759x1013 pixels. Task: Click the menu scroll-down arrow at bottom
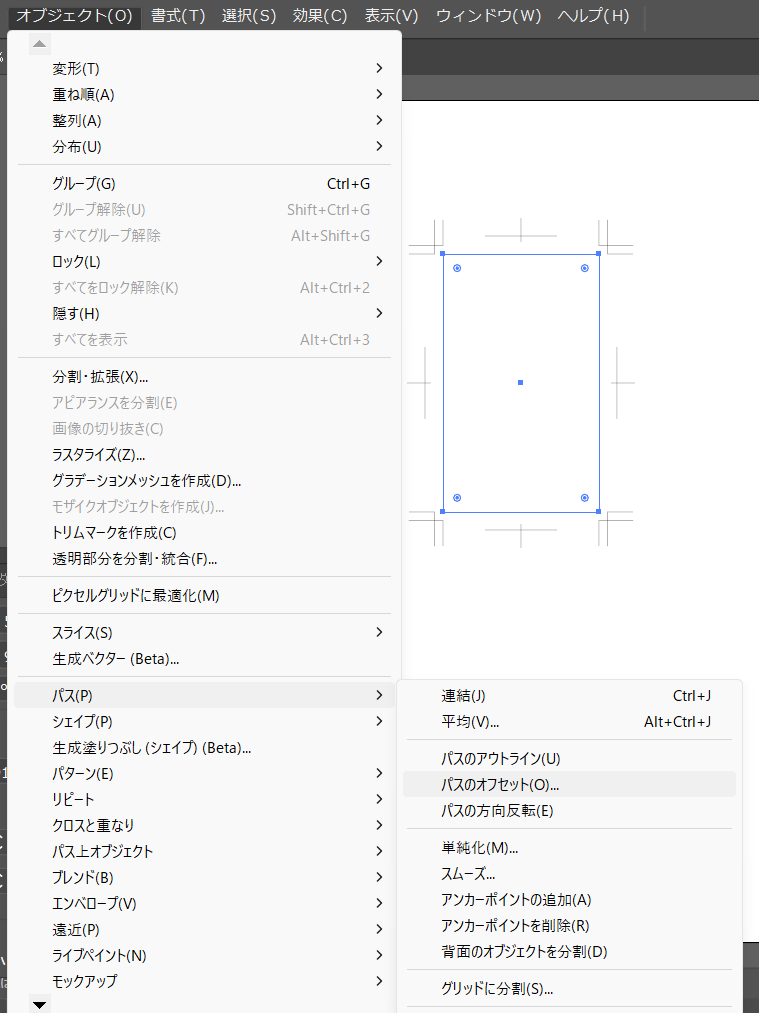click(39, 1004)
